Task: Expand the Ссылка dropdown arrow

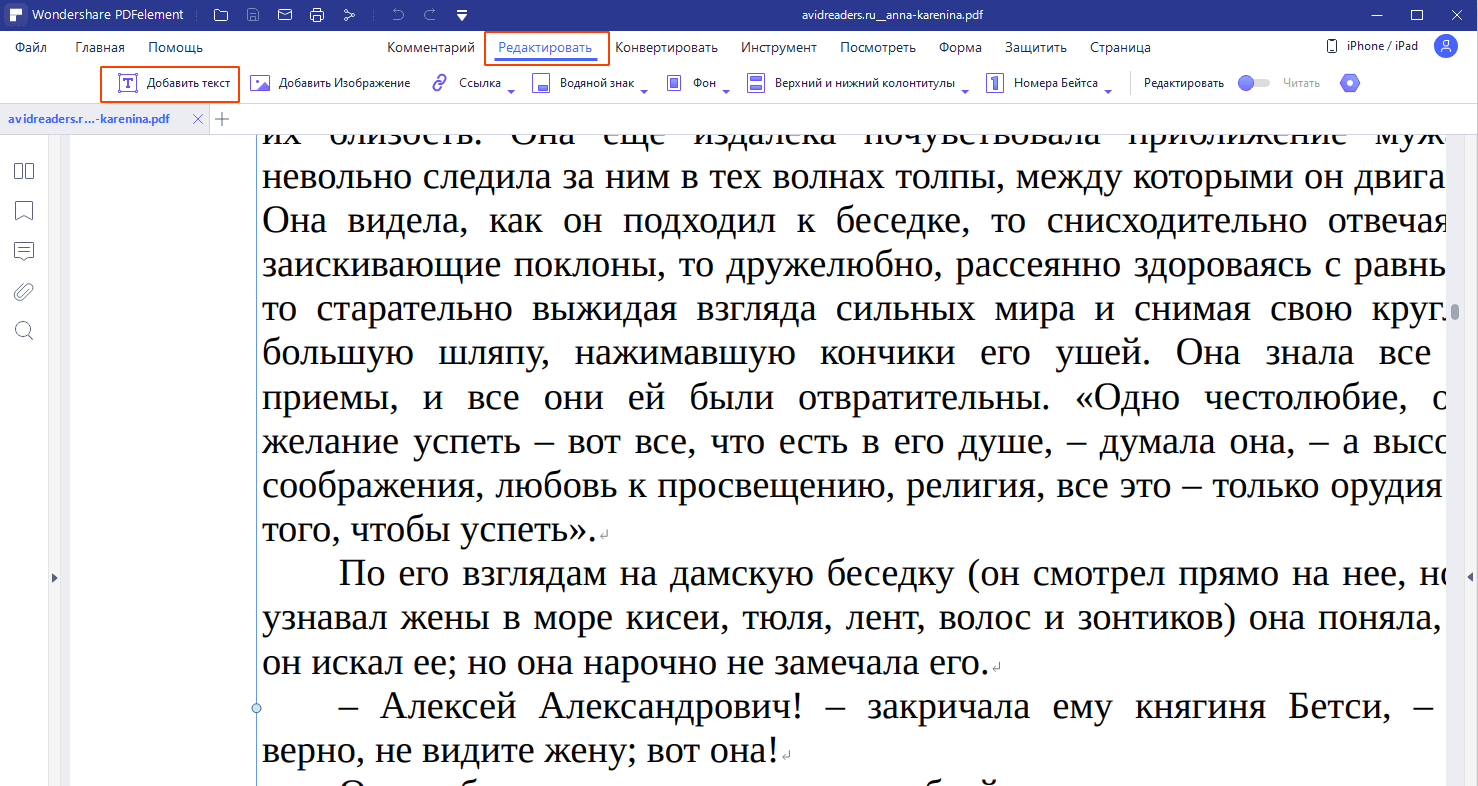Action: coord(511,90)
